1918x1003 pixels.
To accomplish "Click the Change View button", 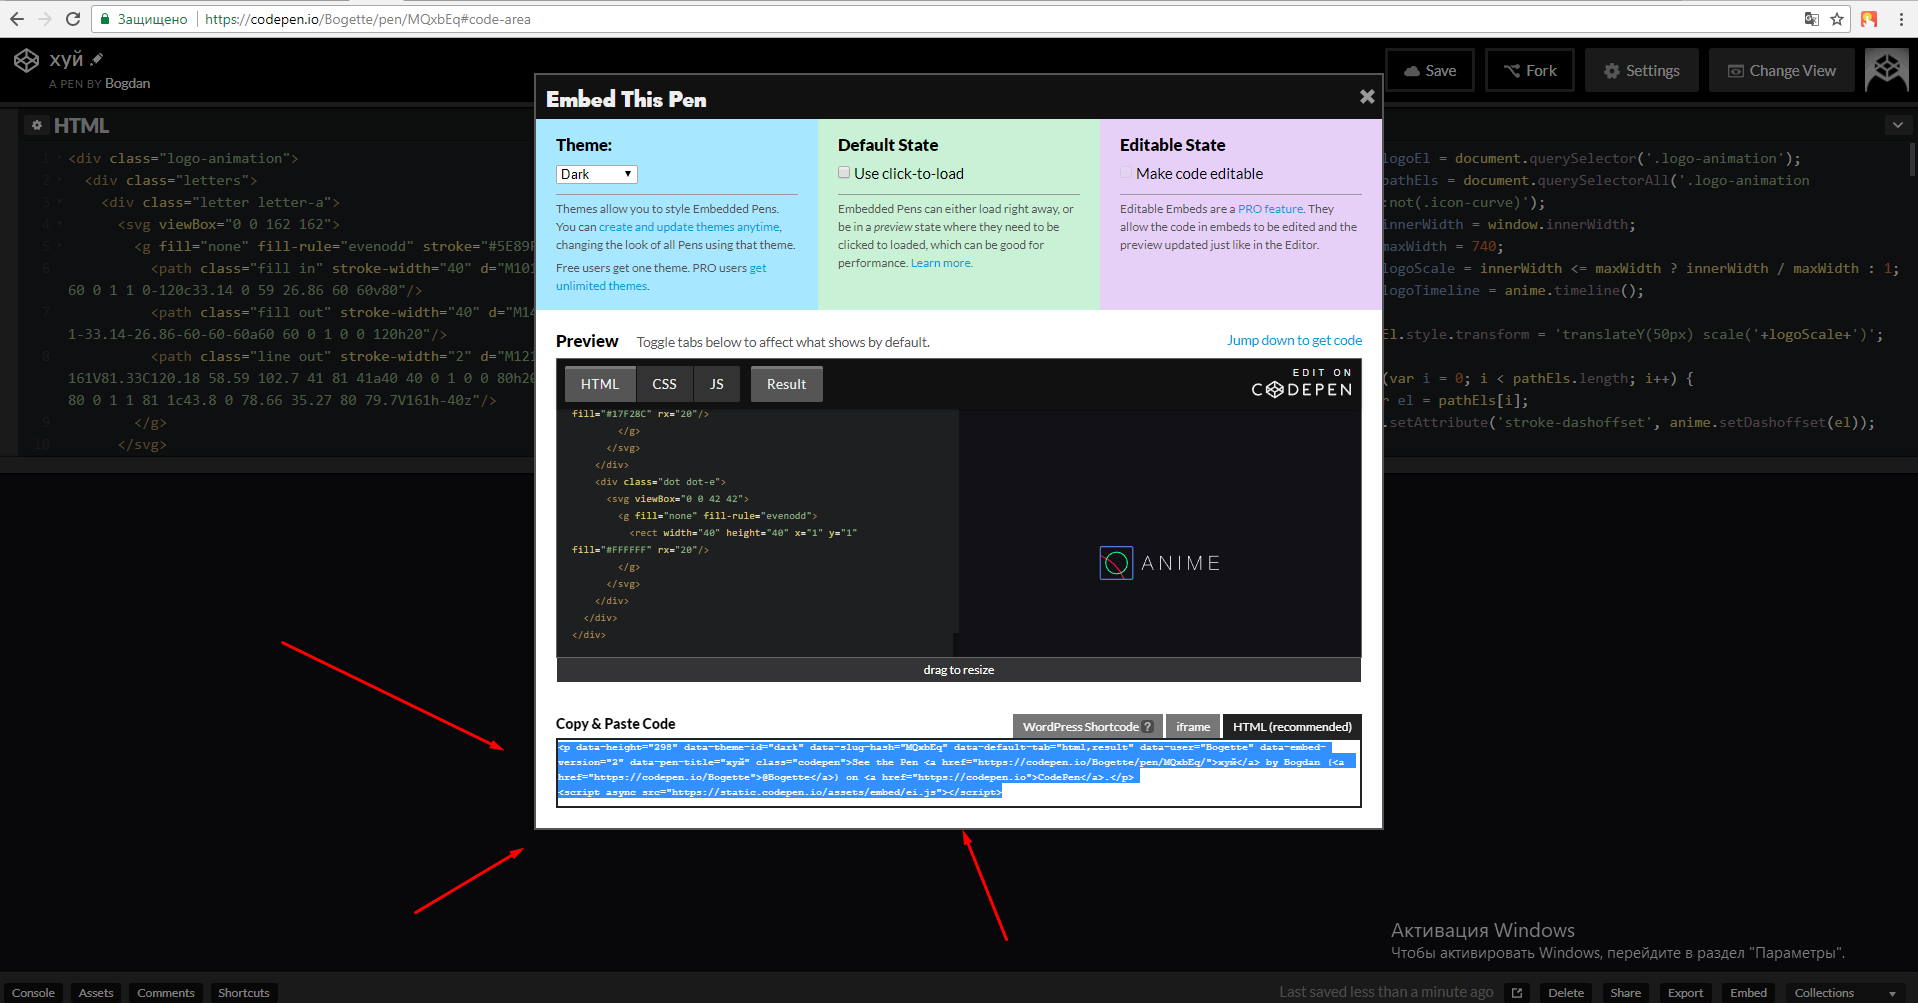I will (x=1782, y=70).
